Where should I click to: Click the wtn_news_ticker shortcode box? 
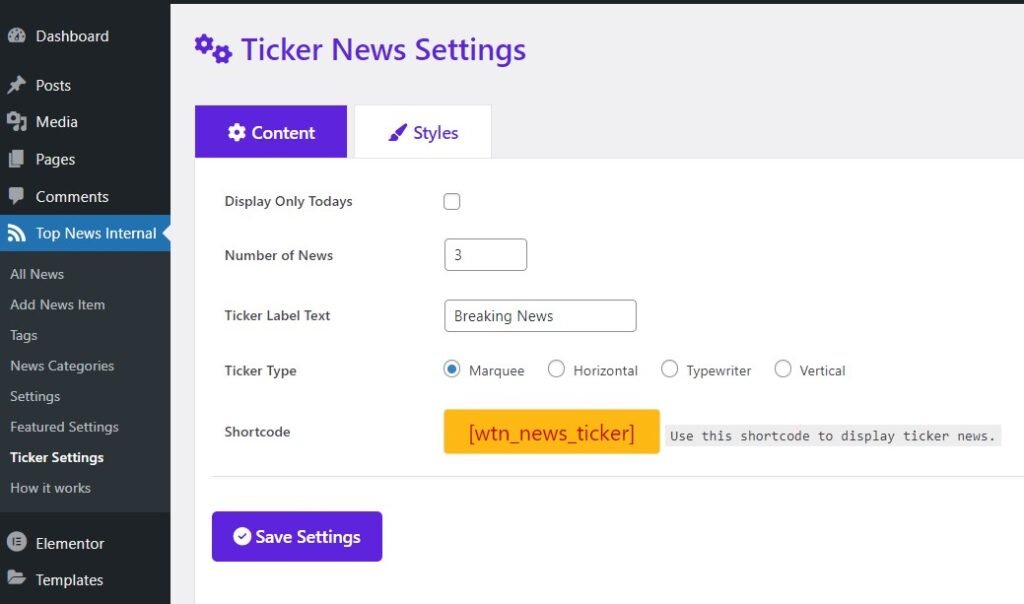[x=550, y=432]
